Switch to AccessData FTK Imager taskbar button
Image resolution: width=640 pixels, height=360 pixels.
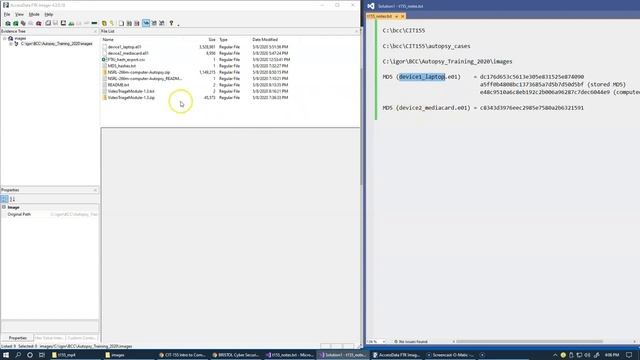click(396, 355)
